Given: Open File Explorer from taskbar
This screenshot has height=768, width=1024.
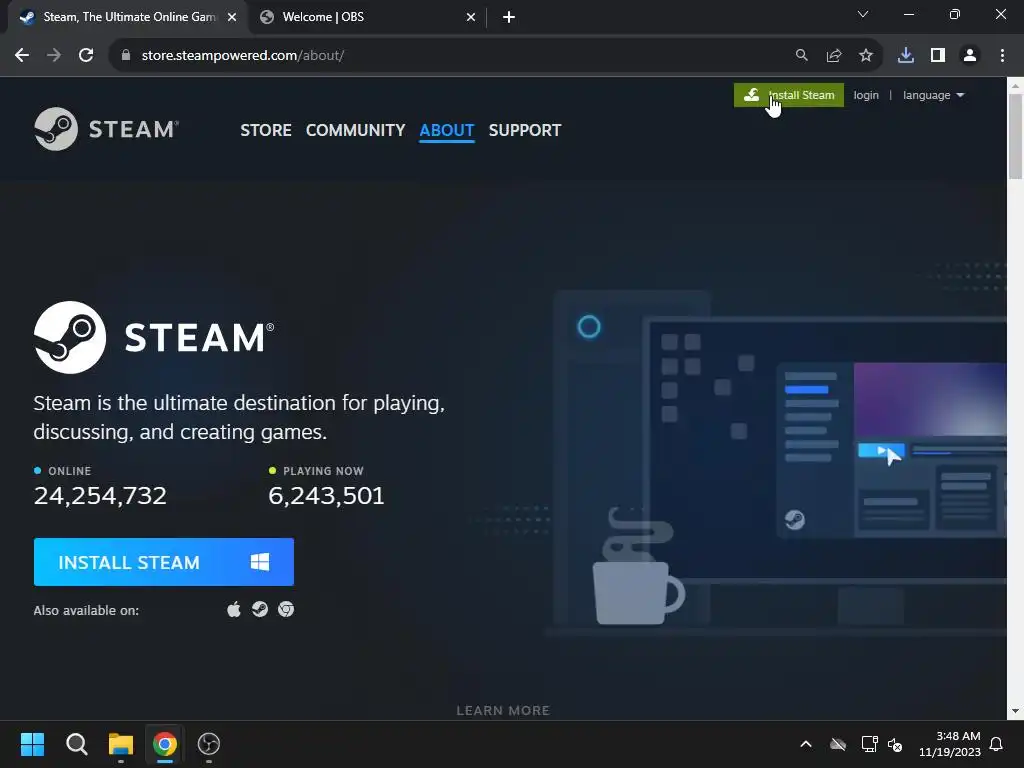Looking at the screenshot, I should tap(121, 744).
